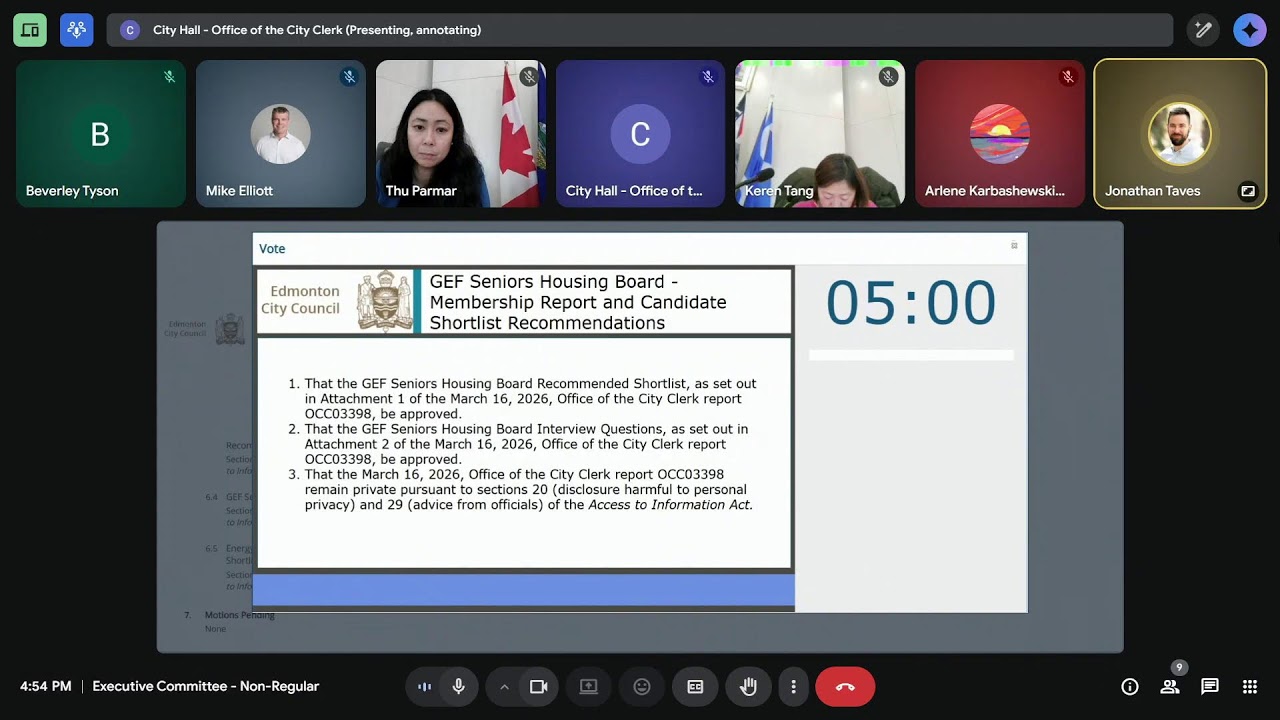Click the Executive Committee - Non-Regular meeting name
This screenshot has width=1280, height=720.
click(x=206, y=686)
